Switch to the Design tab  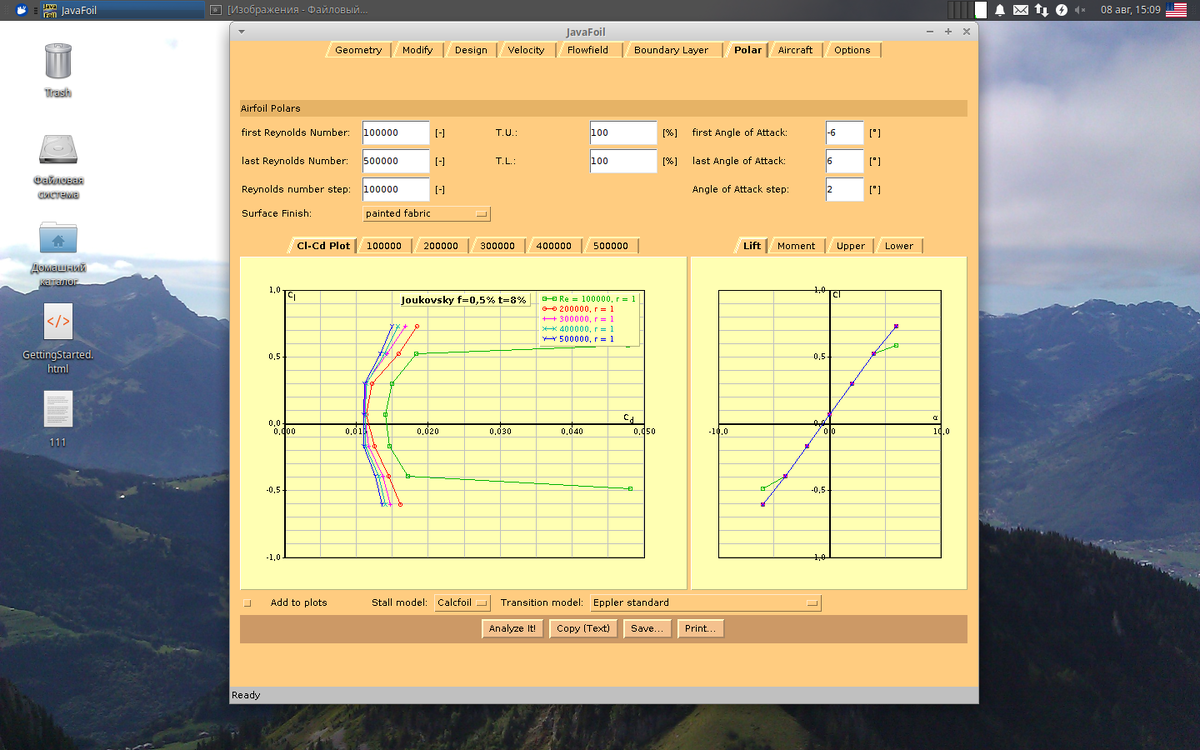point(470,50)
